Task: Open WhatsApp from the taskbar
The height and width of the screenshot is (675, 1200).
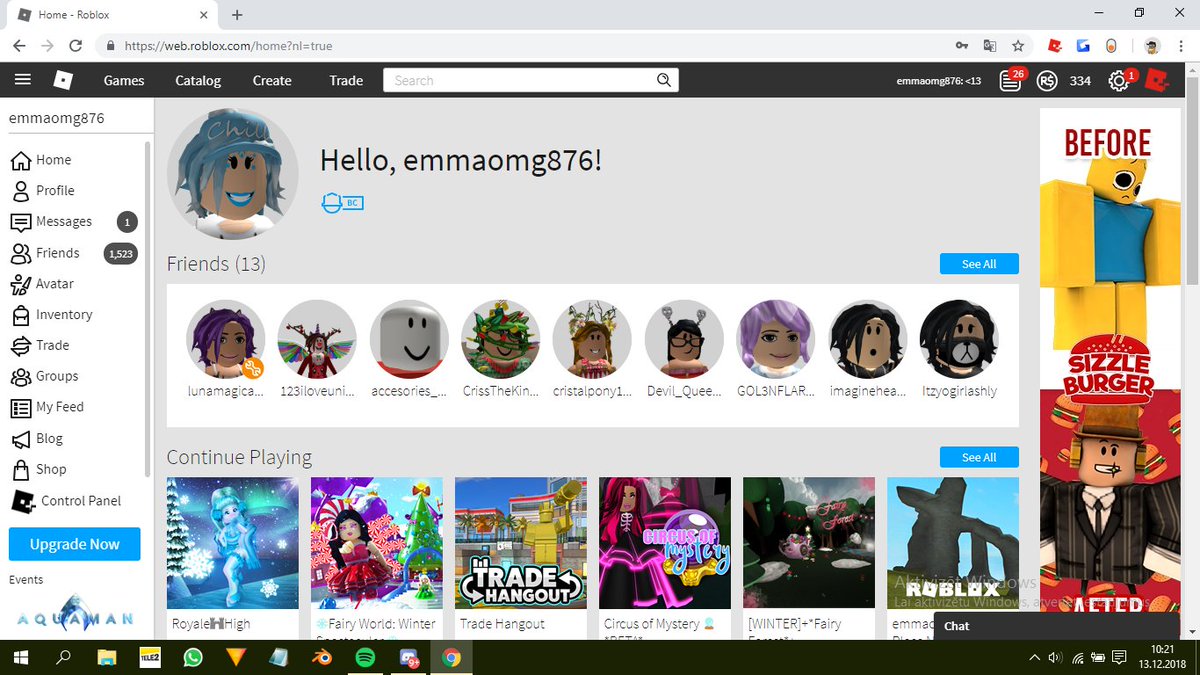Action: click(192, 657)
